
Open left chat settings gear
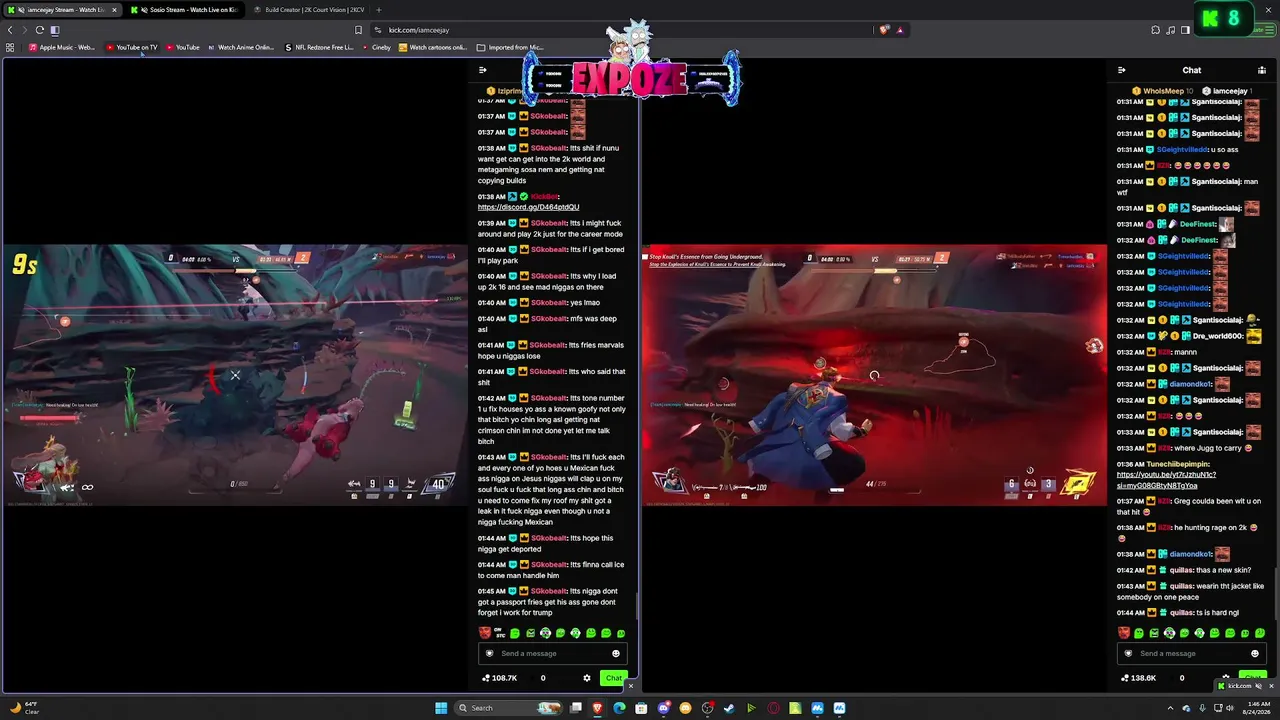[587, 678]
